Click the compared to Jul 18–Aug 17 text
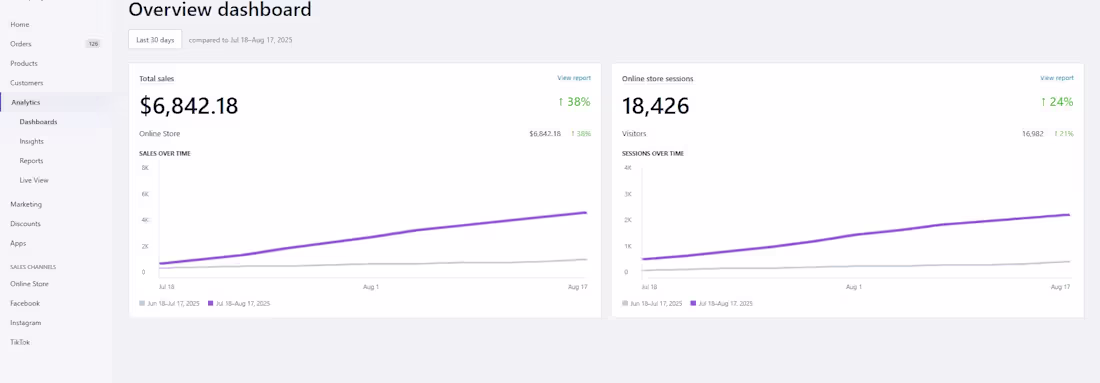 [241, 40]
